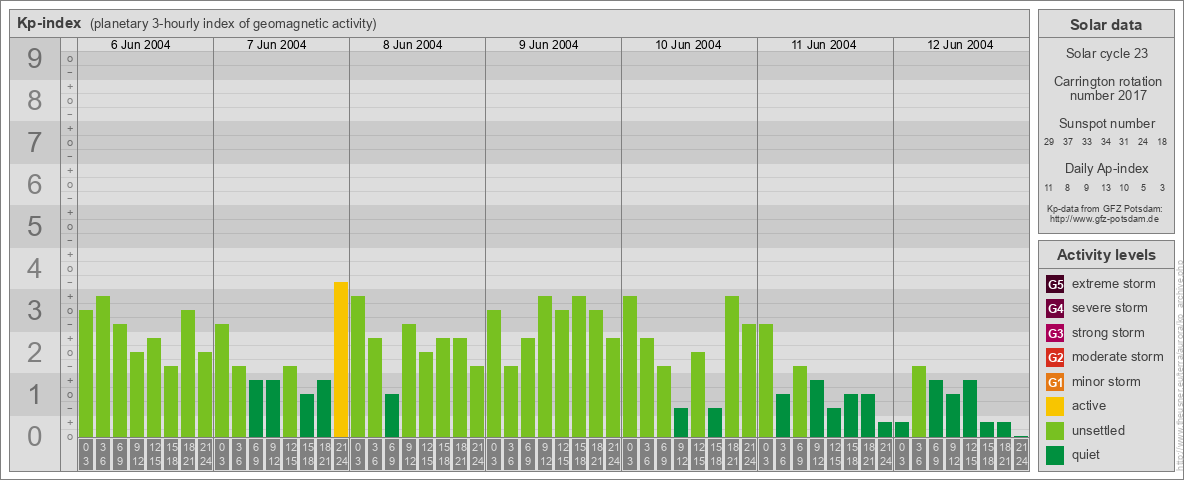Click Daily Ap-index value 11
This screenshot has height=480, width=1184.
(1049, 187)
